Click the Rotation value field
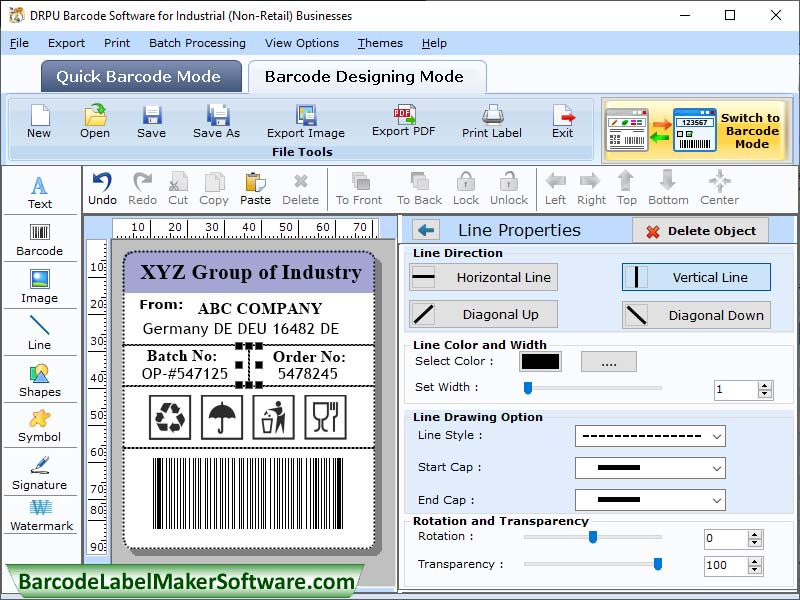This screenshot has height=600, width=800. pyautogui.click(x=726, y=538)
